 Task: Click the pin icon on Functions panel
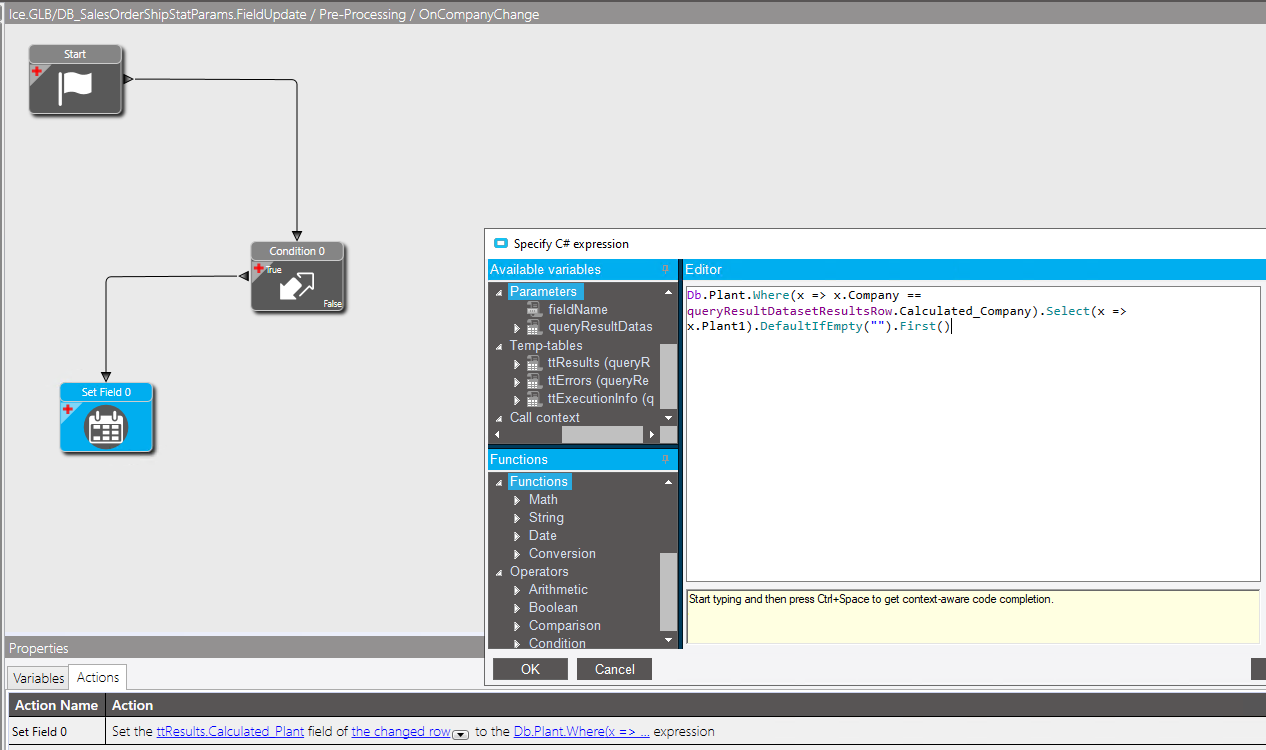point(665,460)
